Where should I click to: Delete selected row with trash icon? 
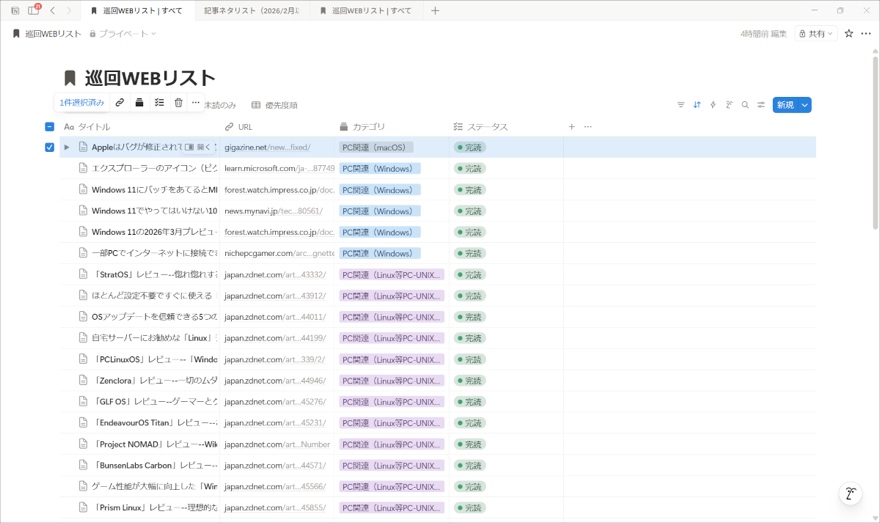pyautogui.click(x=178, y=103)
